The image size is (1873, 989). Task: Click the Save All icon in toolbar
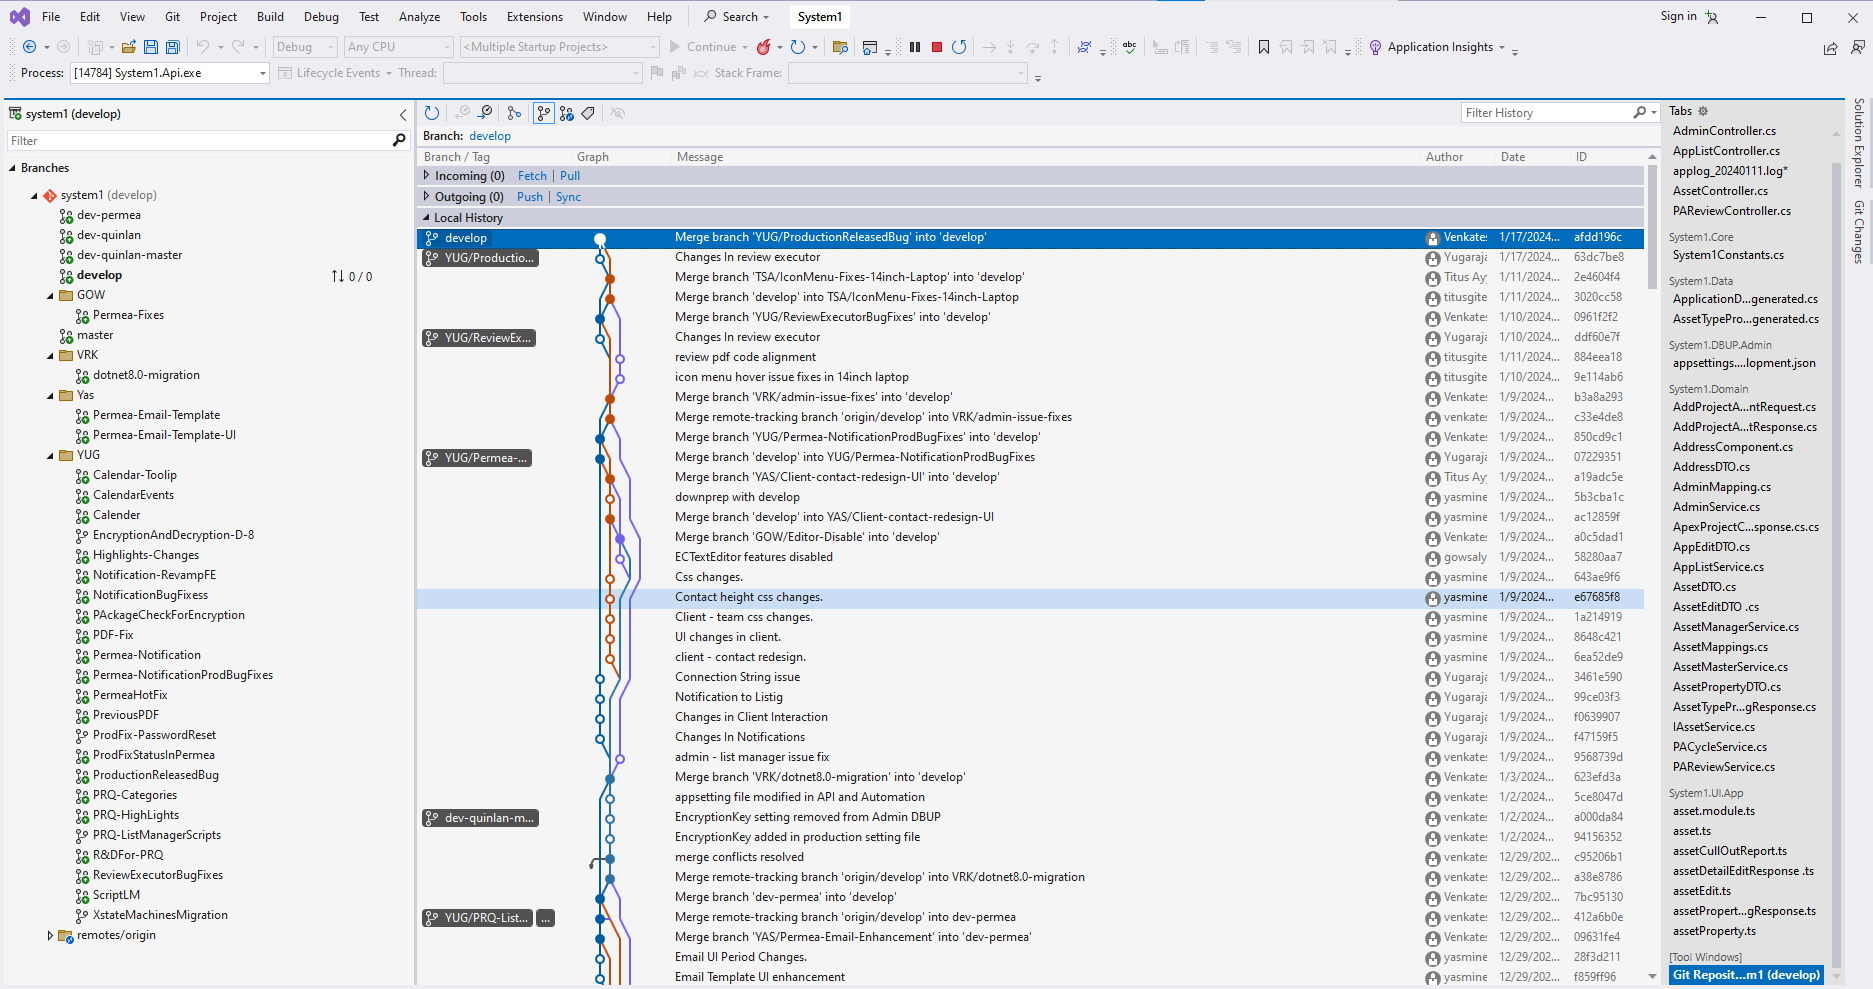pos(173,47)
